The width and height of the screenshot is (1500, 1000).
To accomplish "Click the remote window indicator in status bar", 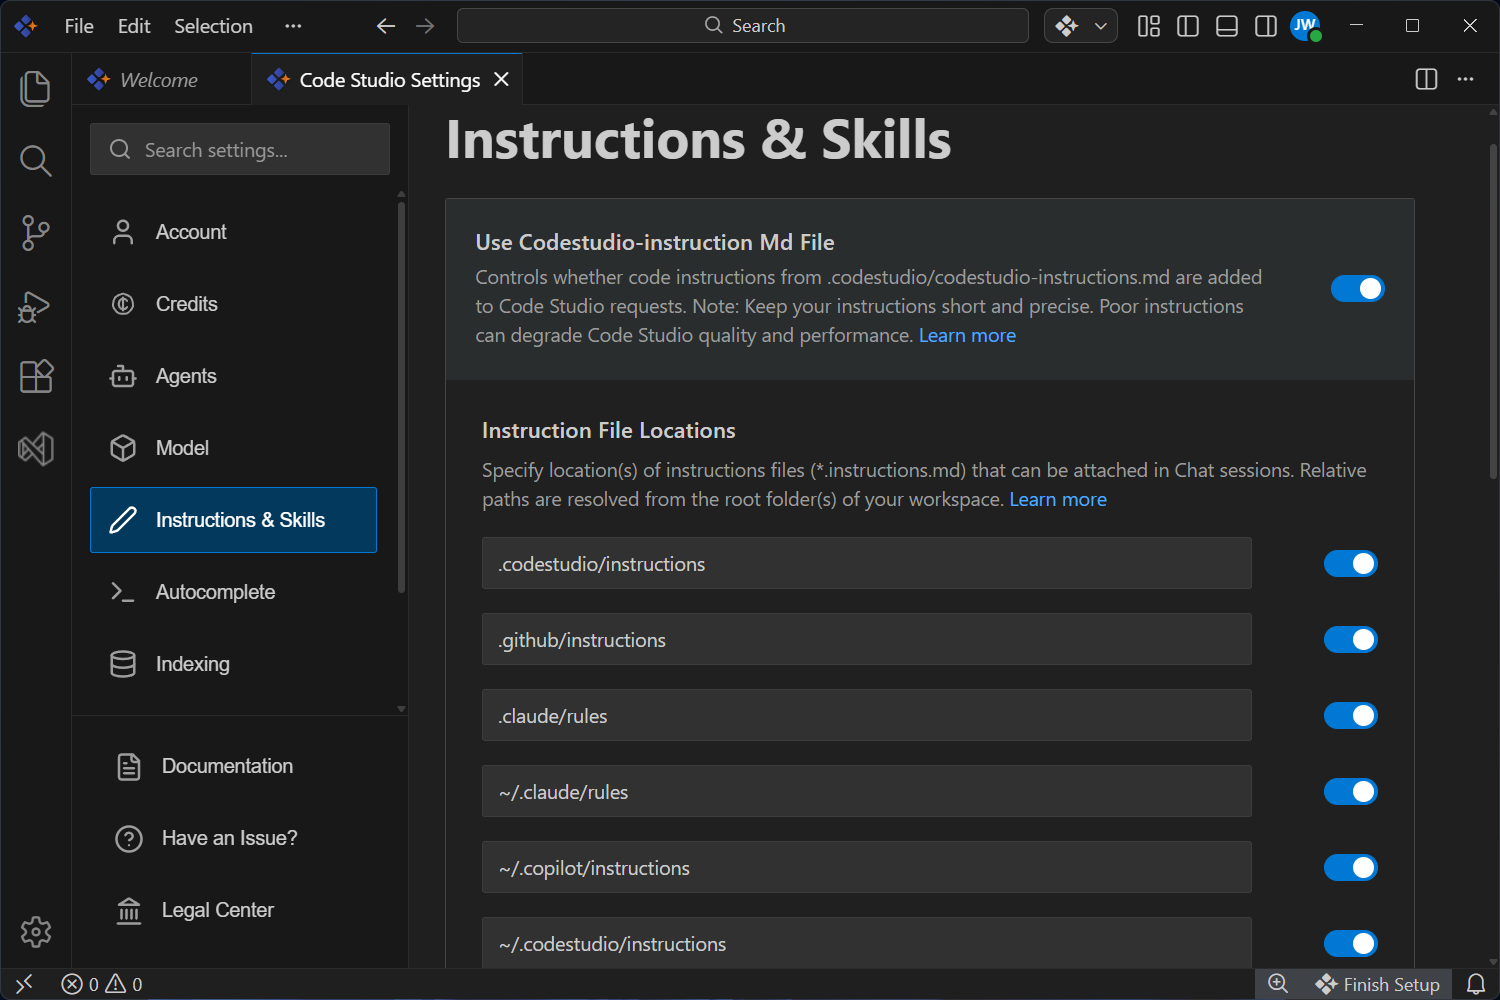I will tap(25, 984).
